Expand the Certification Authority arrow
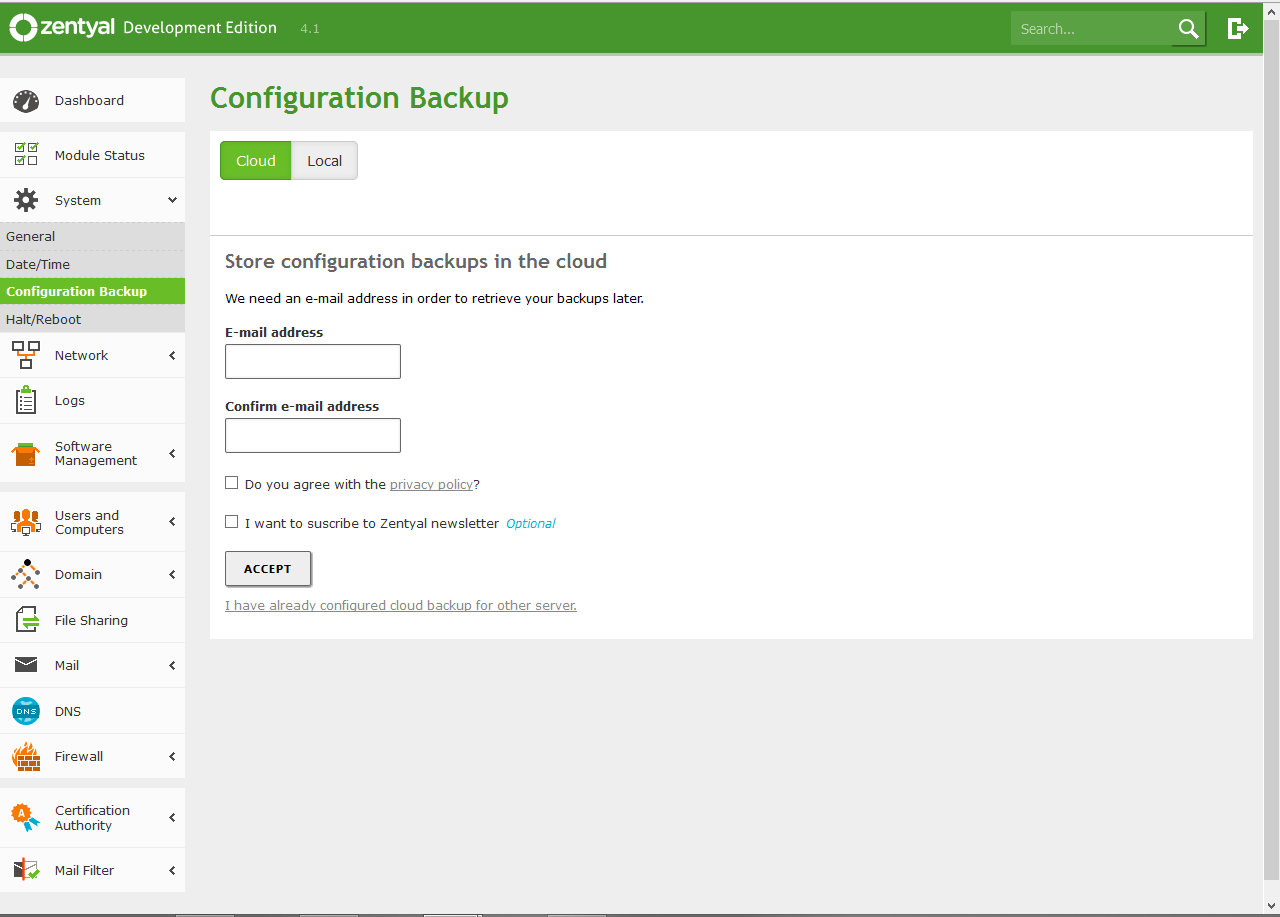Viewport: 1280px width, 917px height. coord(172,818)
